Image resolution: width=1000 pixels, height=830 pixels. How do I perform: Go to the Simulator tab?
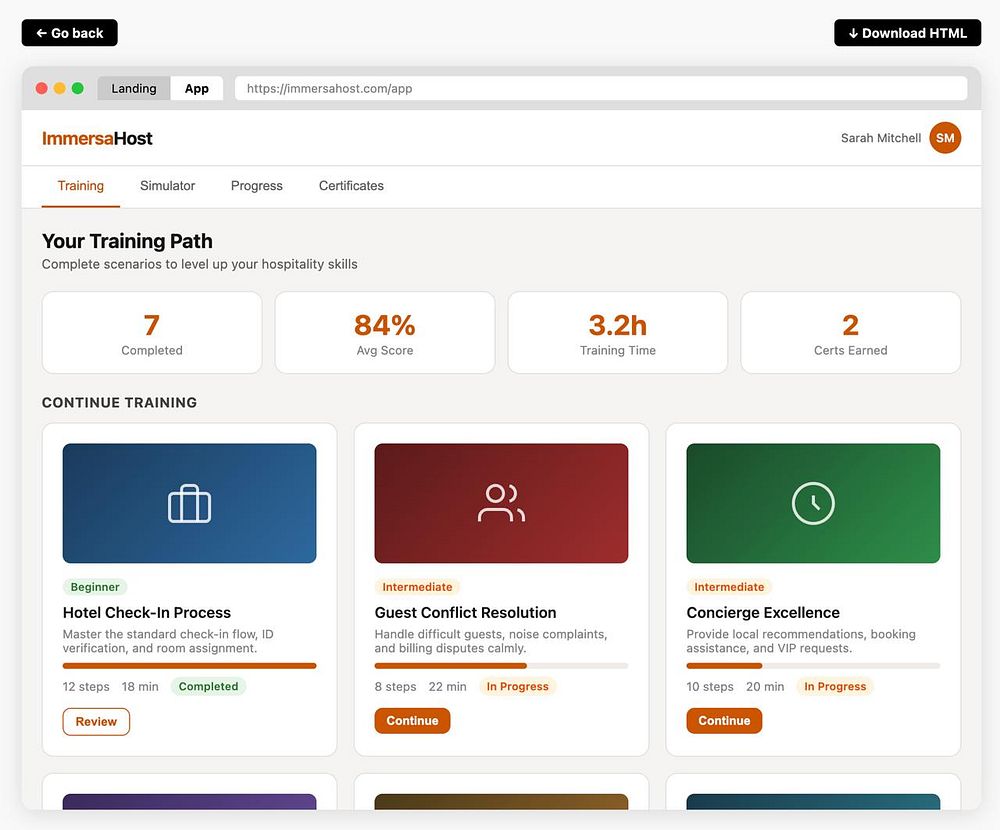click(x=168, y=186)
